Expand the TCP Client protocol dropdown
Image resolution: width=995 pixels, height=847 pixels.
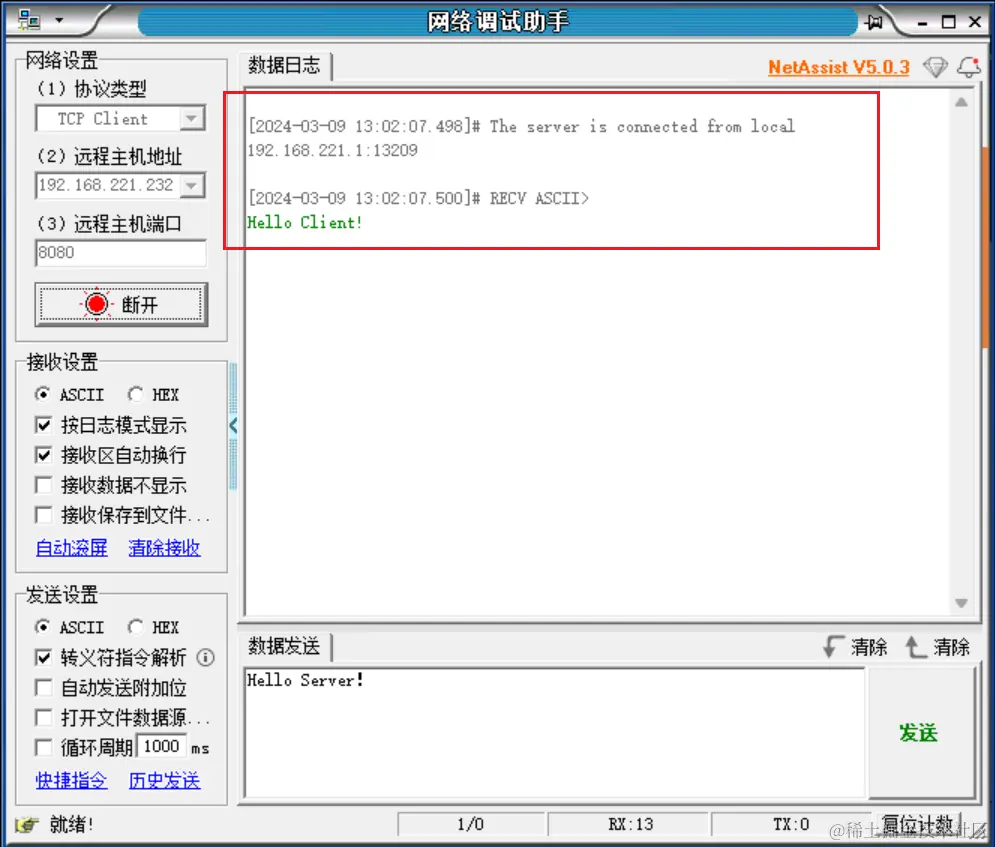(x=191, y=118)
